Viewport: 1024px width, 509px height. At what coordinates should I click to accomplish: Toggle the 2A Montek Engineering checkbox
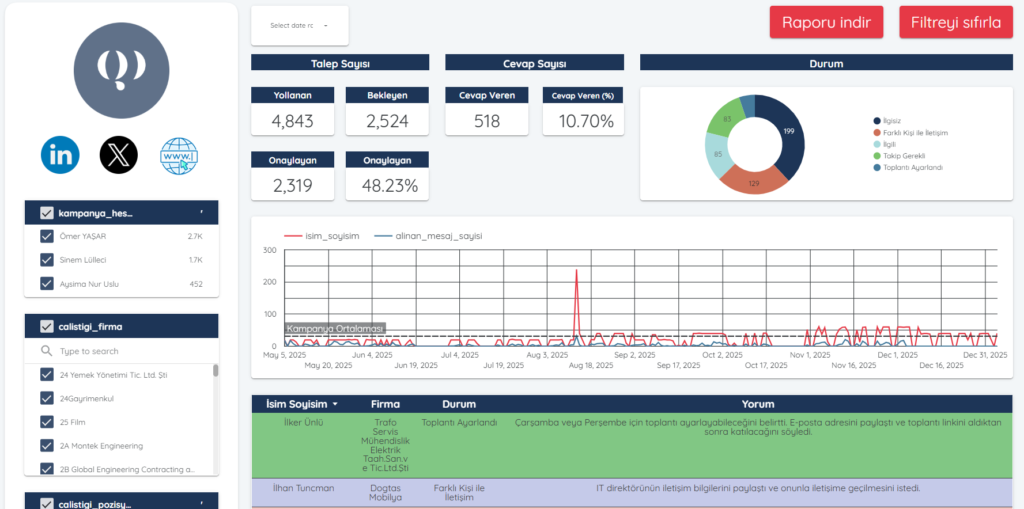pyautogui.click(x=46, y=445)
